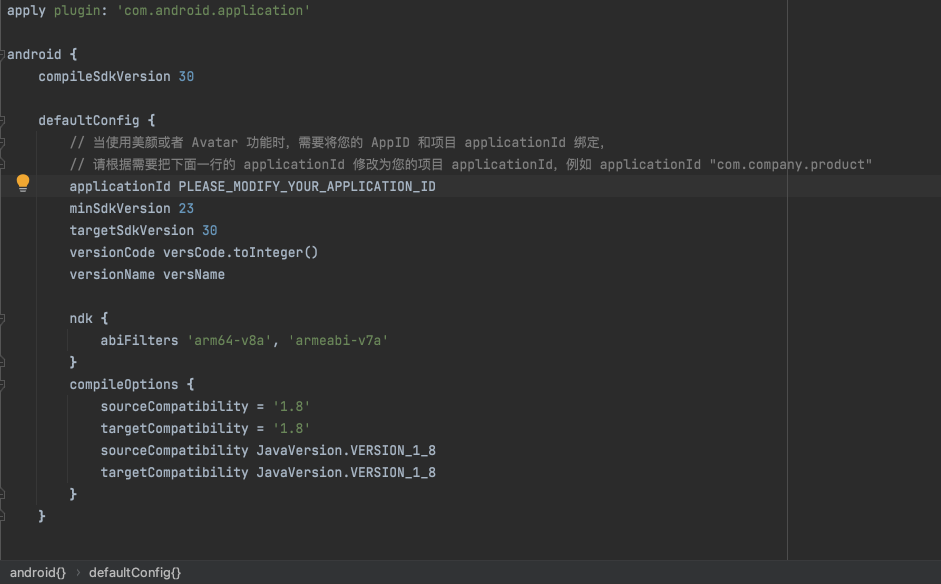
Task: Collapse the defaultConfig block fold marker
Action: pos(3,120)
